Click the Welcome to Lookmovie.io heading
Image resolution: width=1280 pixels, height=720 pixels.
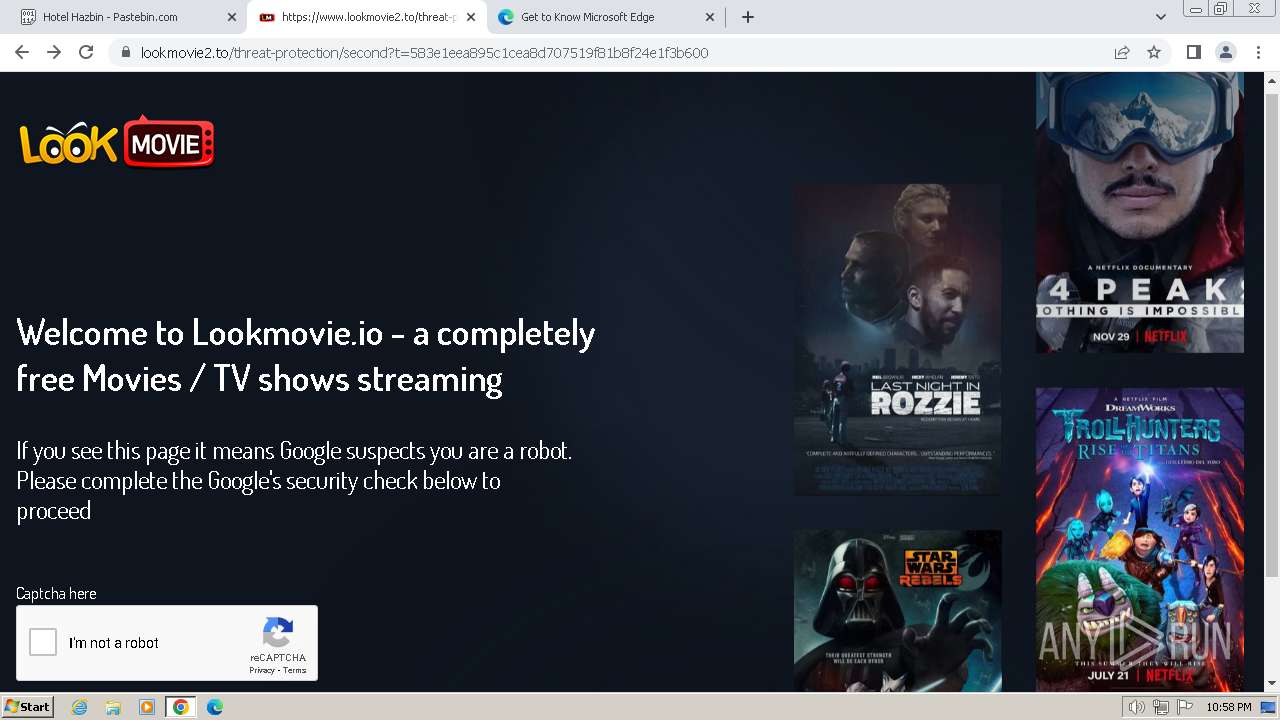(306, 355)
